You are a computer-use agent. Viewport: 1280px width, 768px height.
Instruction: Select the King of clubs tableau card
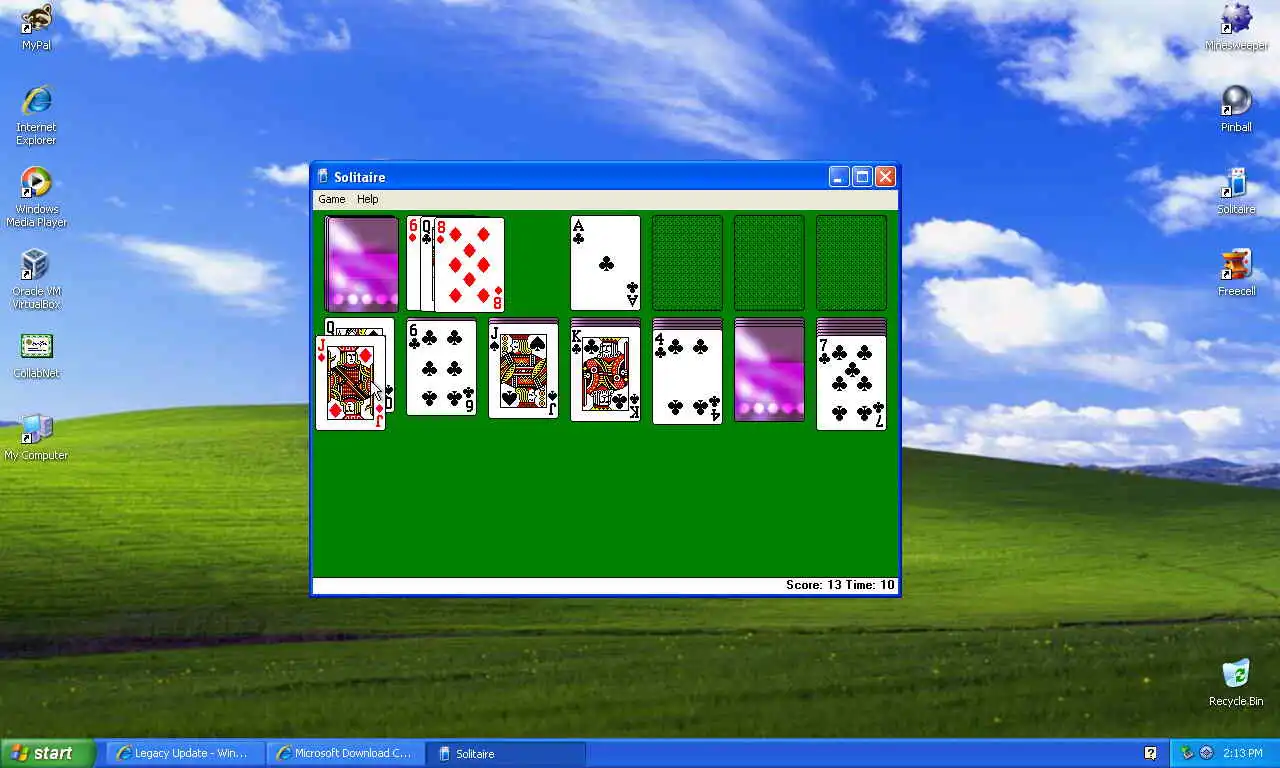[605, 375]
